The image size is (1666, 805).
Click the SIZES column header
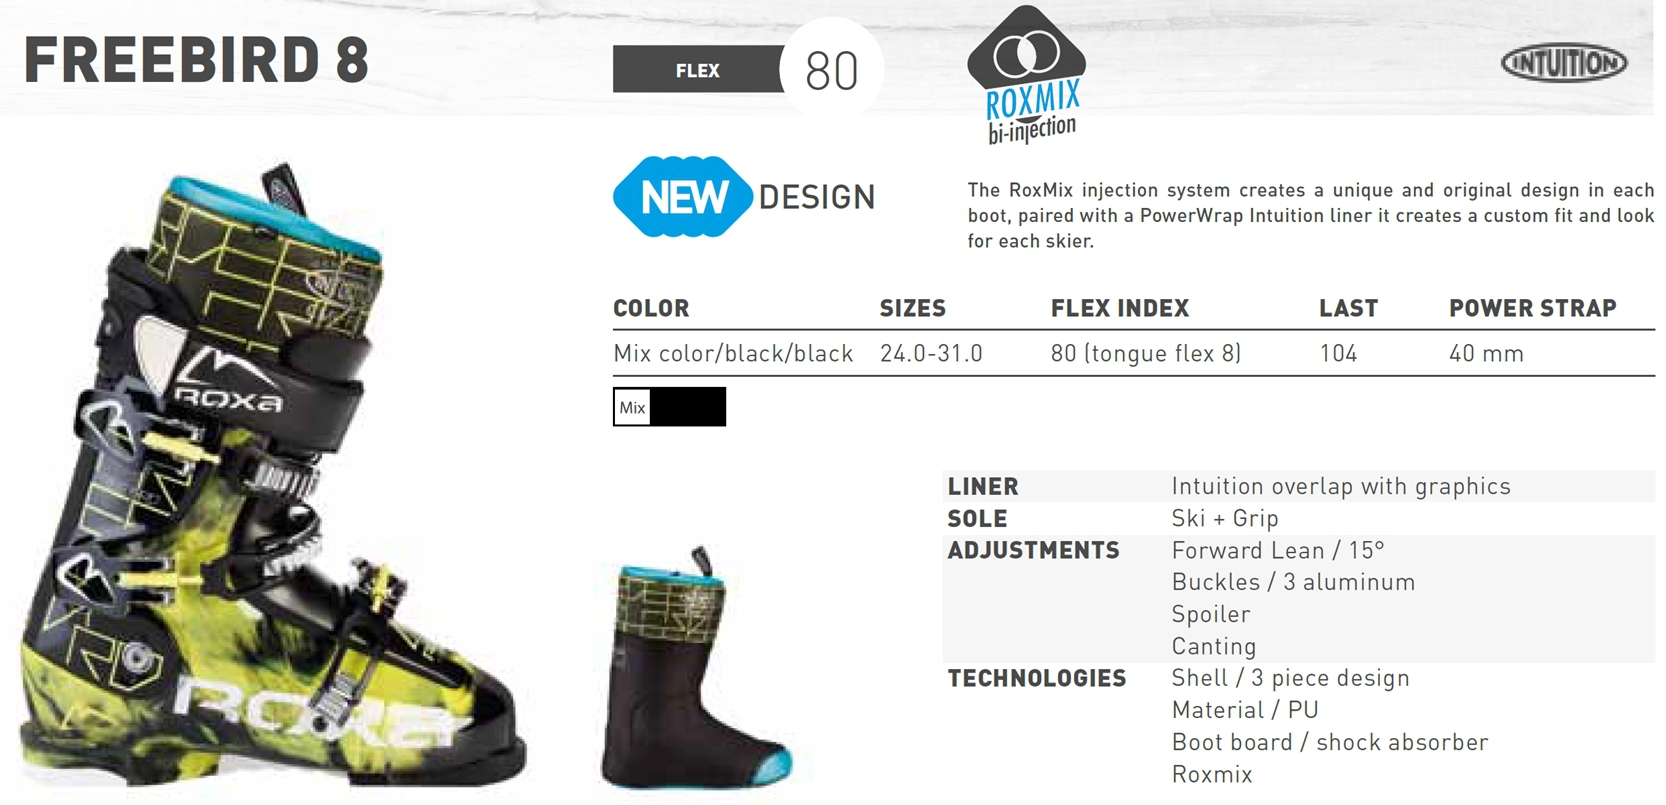coord(913,308)
